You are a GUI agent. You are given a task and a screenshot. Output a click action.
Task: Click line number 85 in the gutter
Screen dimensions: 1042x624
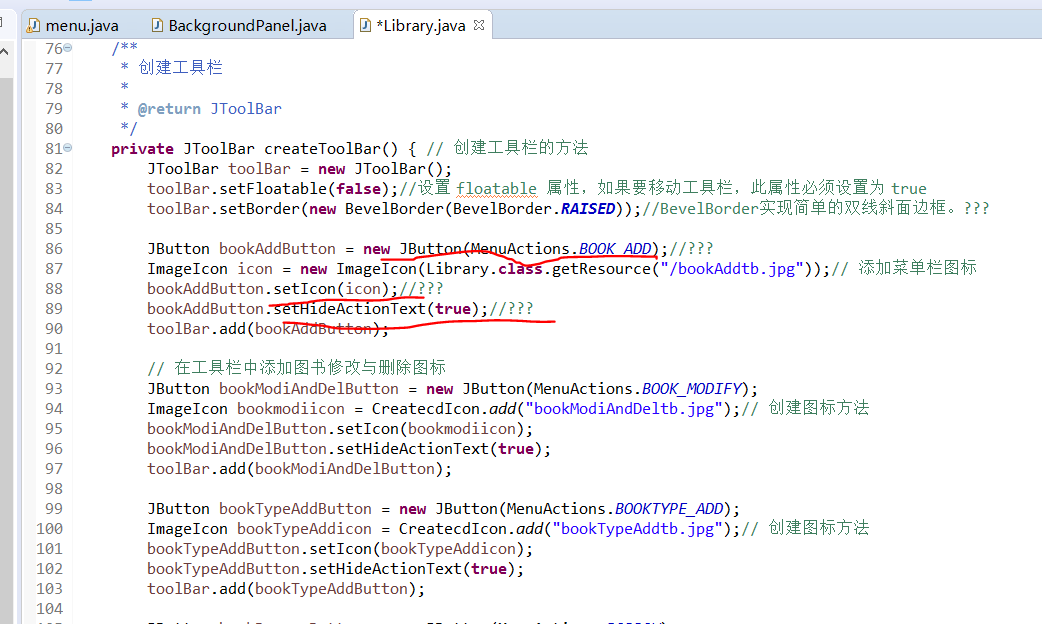tap(54, 229)
